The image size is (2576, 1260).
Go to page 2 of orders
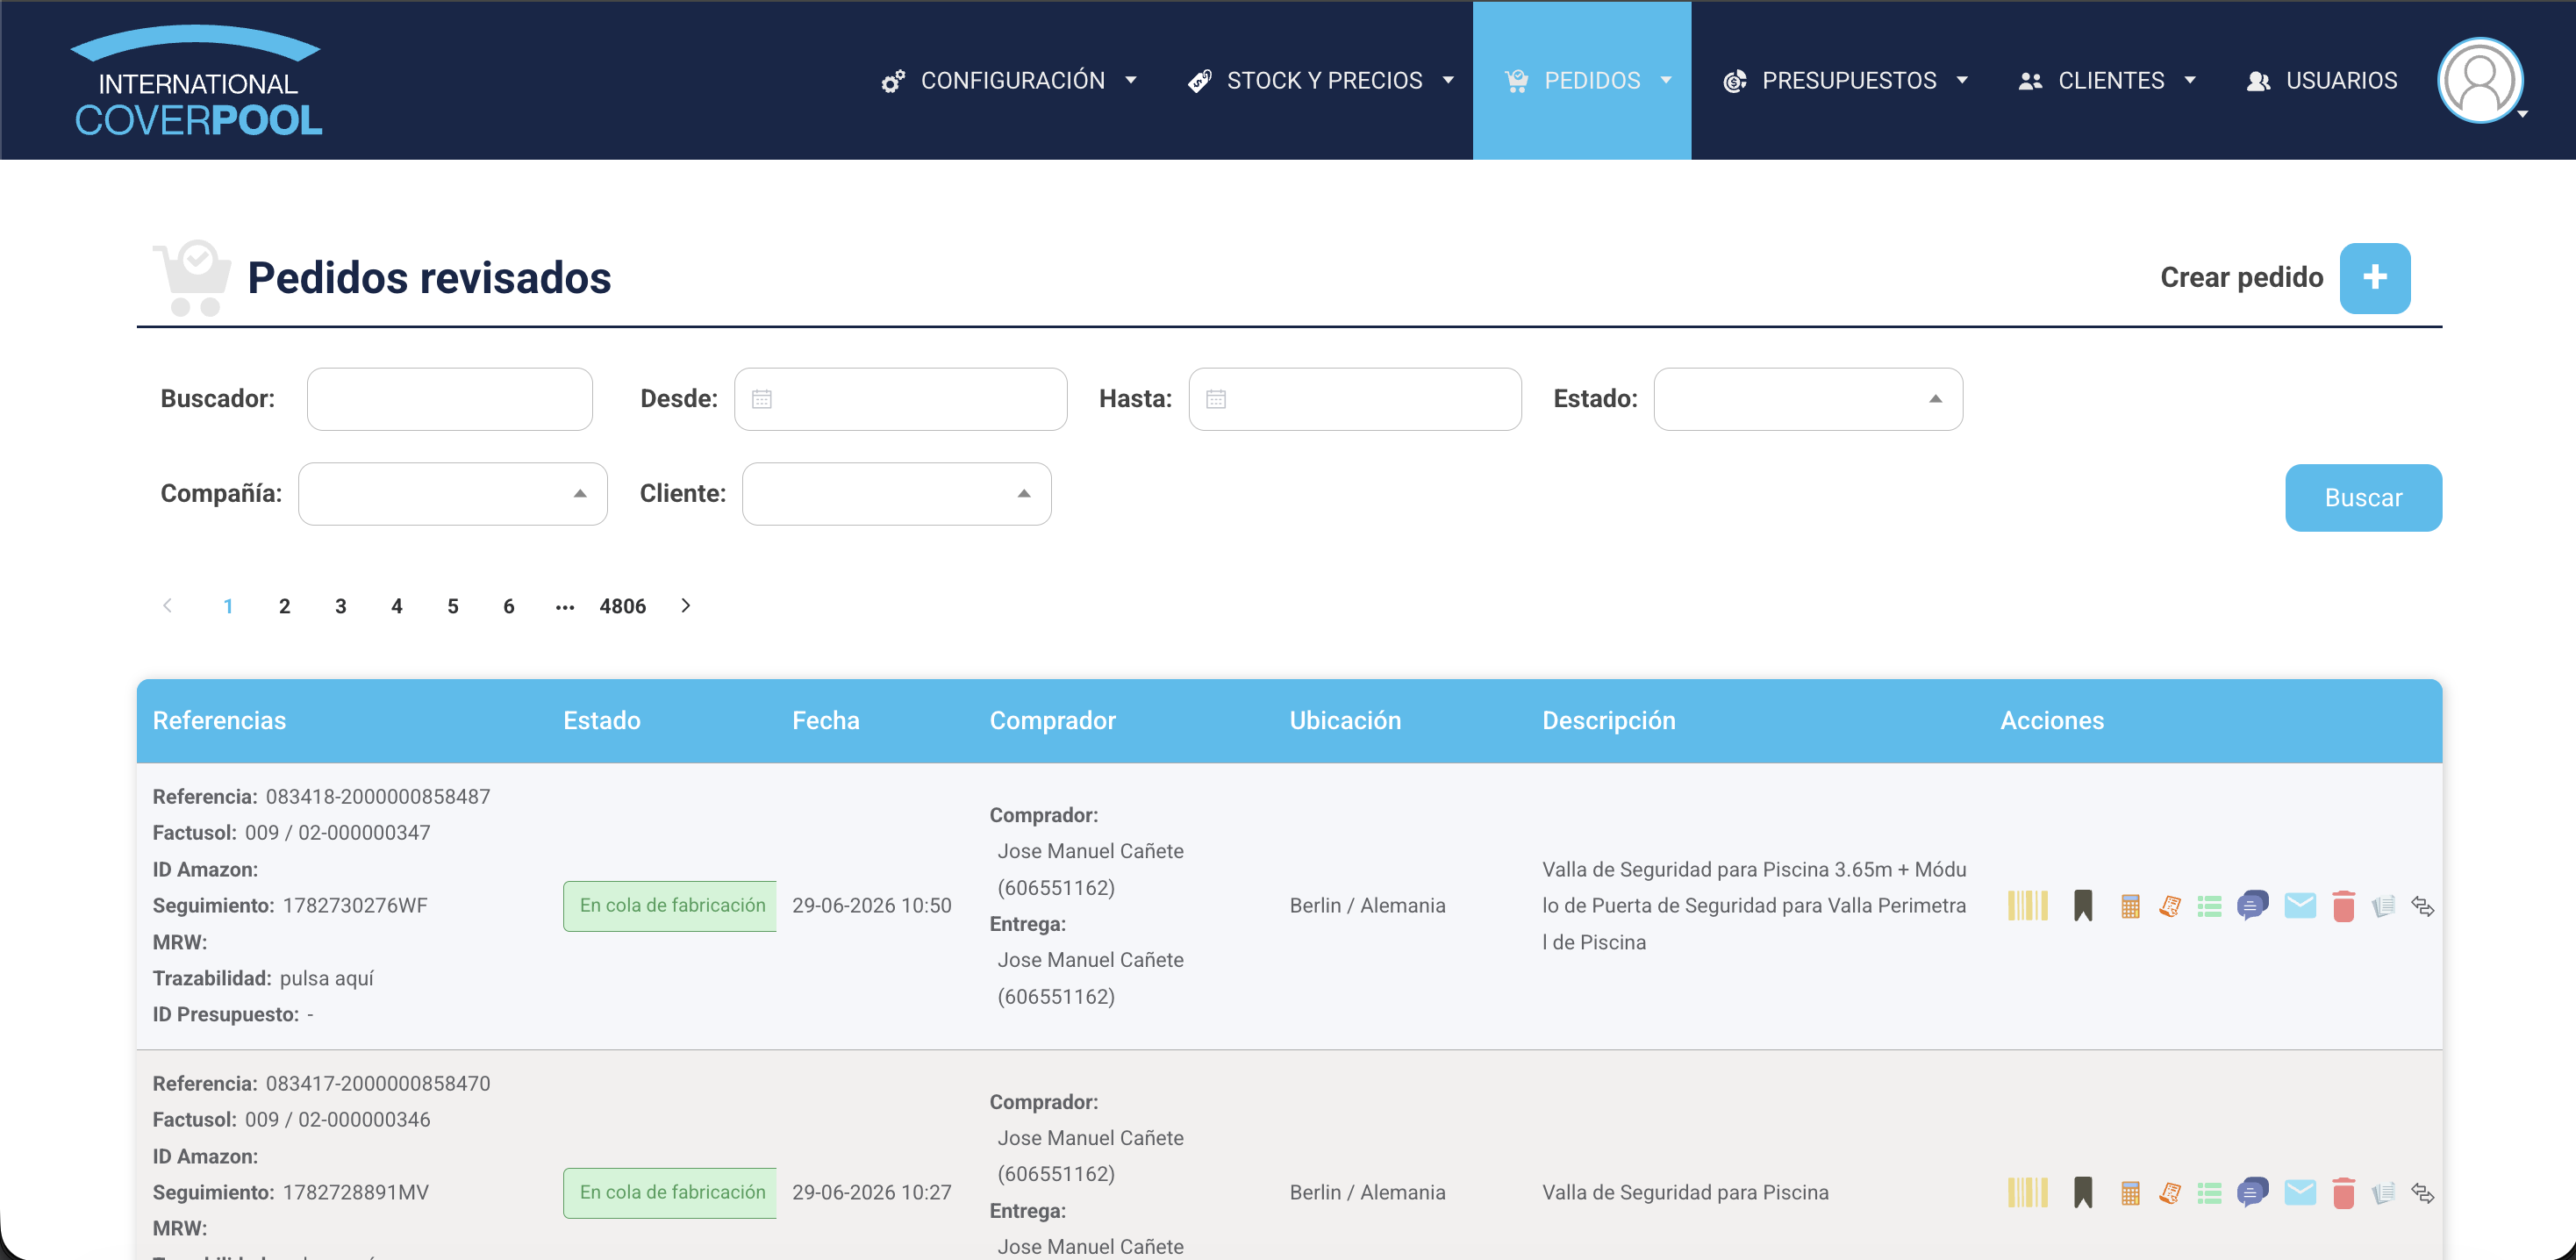click(285, 606)
